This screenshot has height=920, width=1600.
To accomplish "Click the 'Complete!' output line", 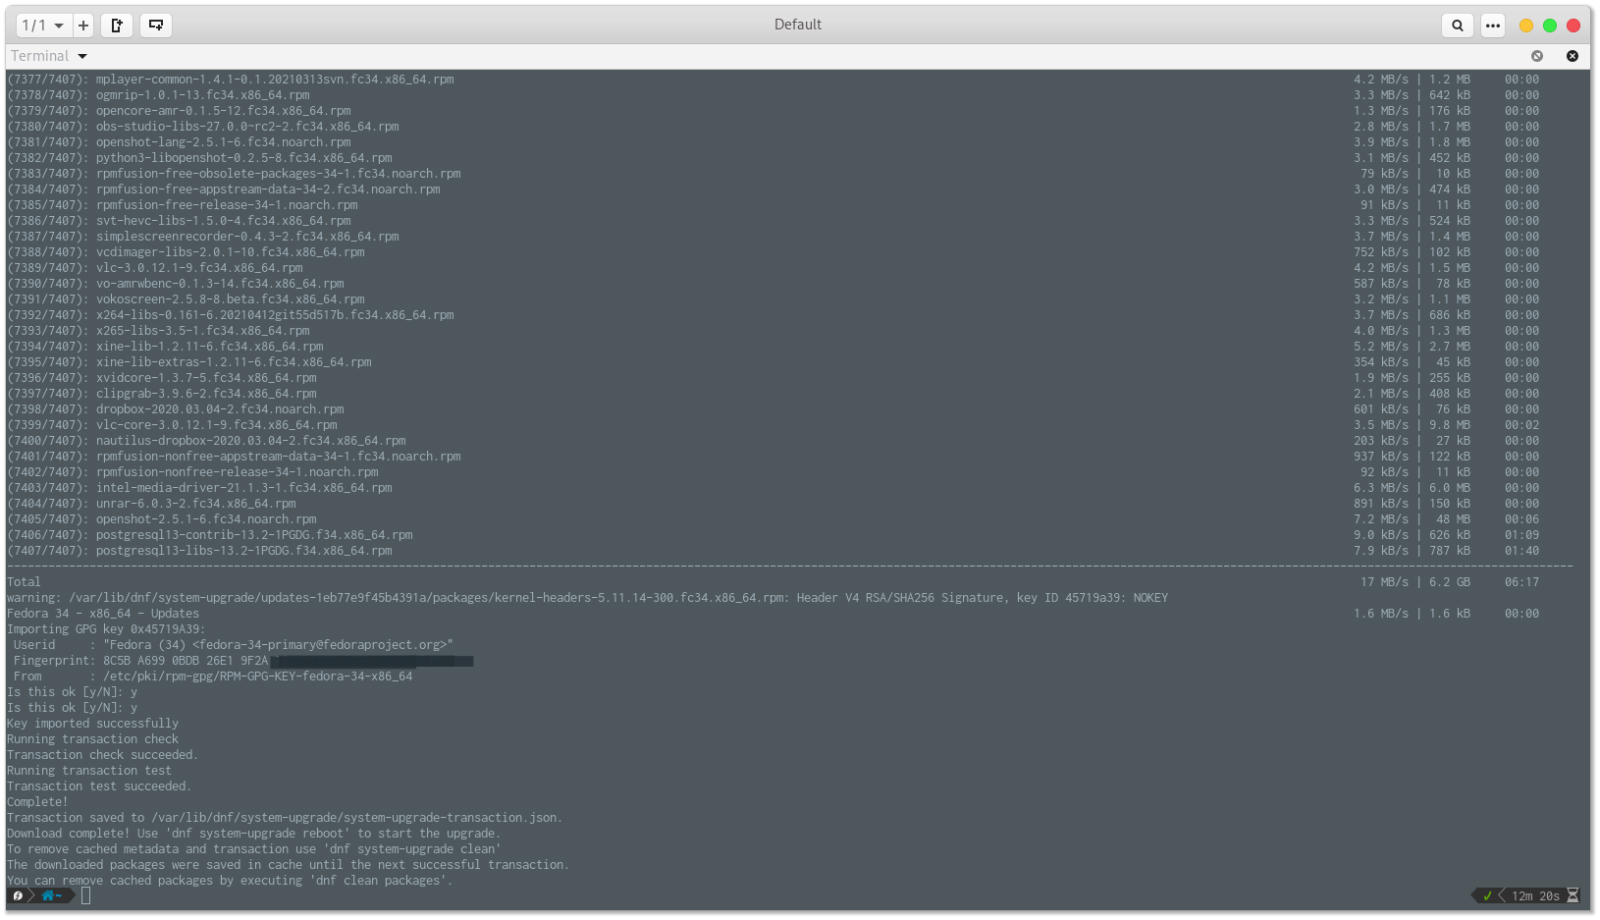I will point(38,802).
